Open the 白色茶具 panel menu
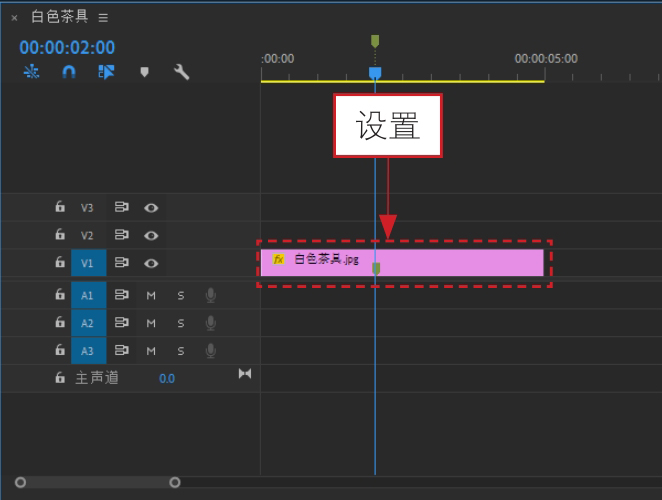Image resolution: width=662 pixels, height=500 pixels. pos(103,18)
